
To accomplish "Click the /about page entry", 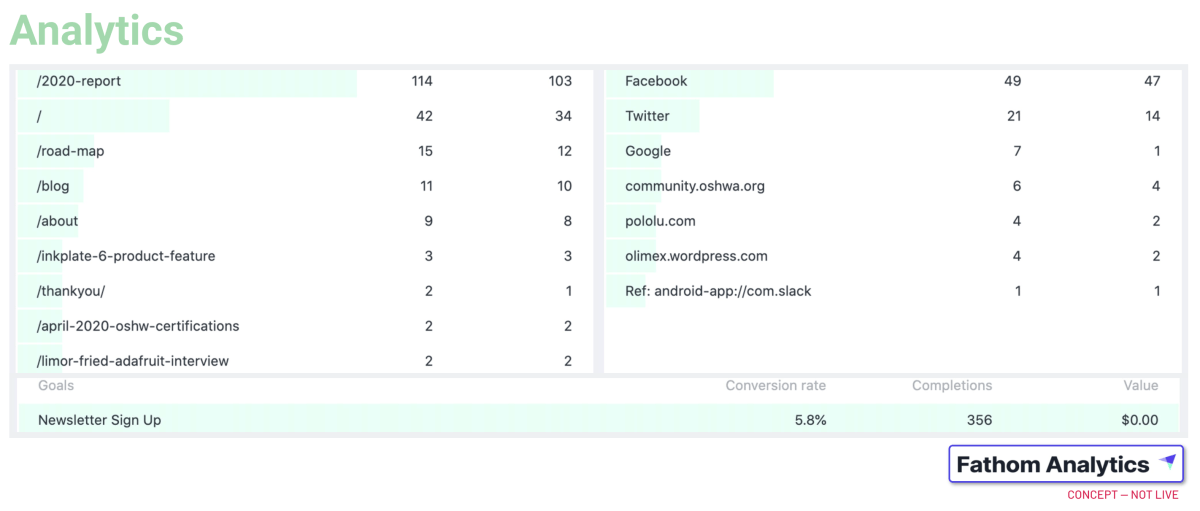I will click(305, 221).
